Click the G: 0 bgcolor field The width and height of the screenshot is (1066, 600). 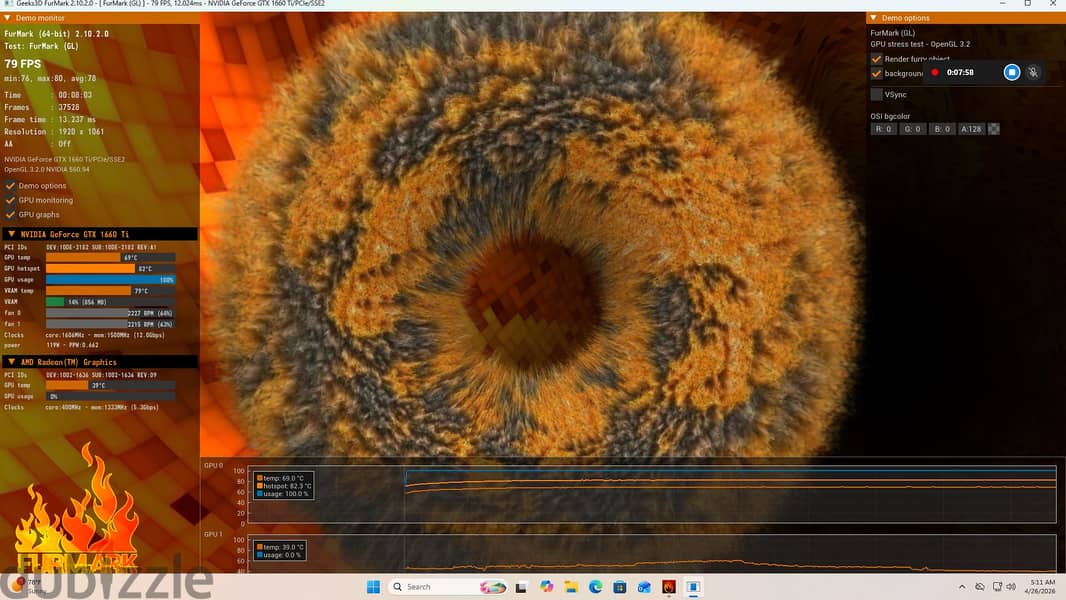pyautogui.click(x=912, y=129)
